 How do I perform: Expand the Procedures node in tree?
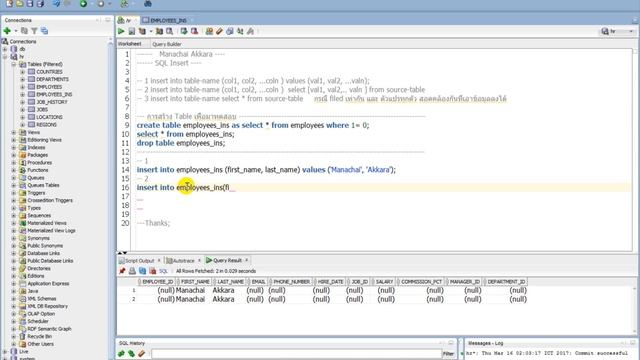(13, 162)
